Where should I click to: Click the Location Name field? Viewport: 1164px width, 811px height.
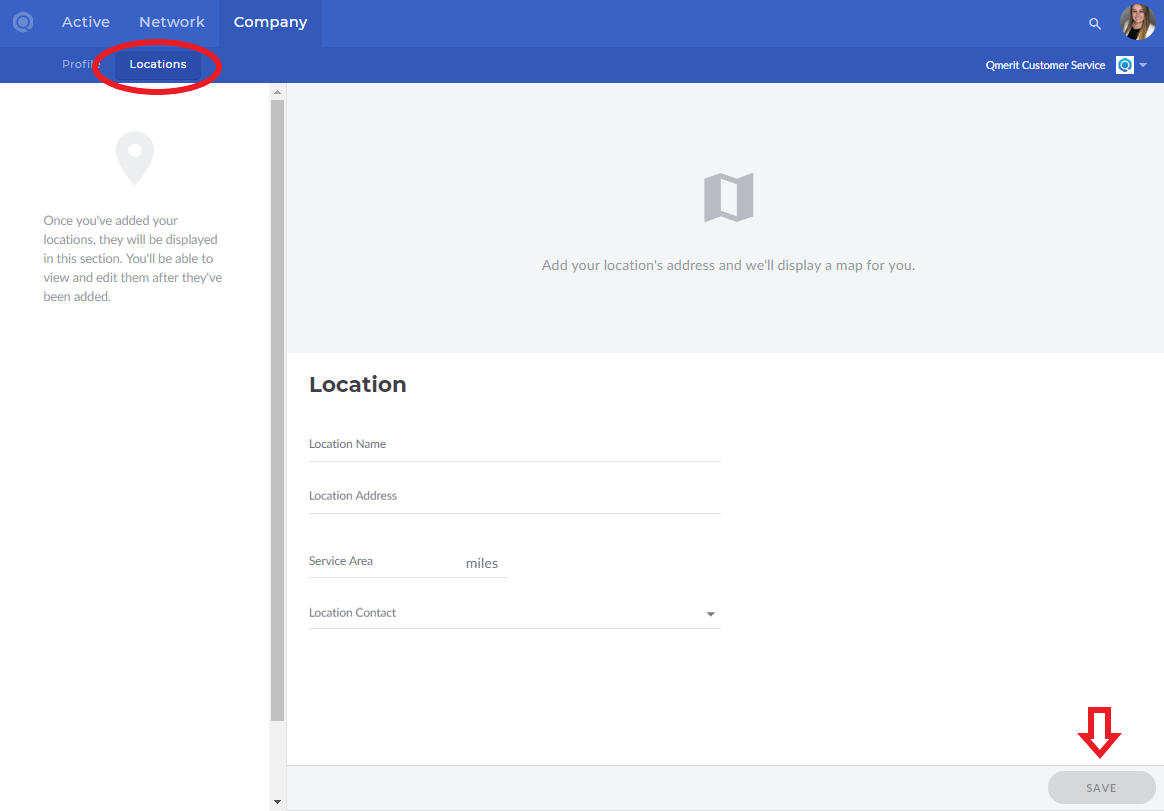tap(514, 445)
